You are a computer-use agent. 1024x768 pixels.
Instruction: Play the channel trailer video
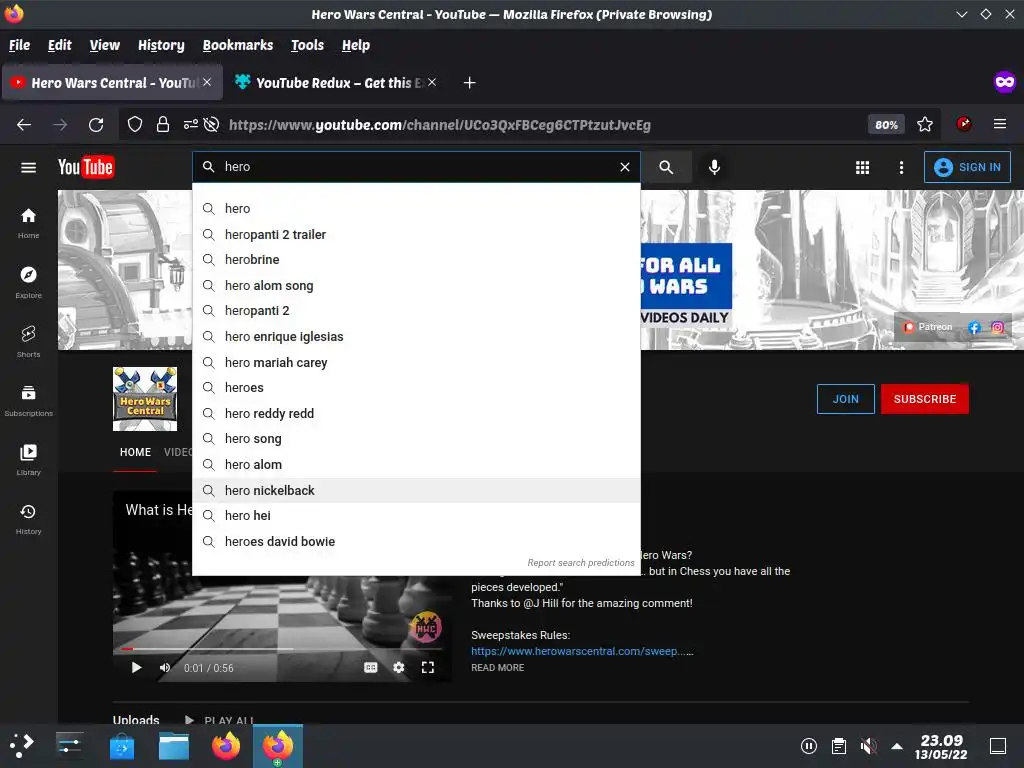click(x=136, y=667)
